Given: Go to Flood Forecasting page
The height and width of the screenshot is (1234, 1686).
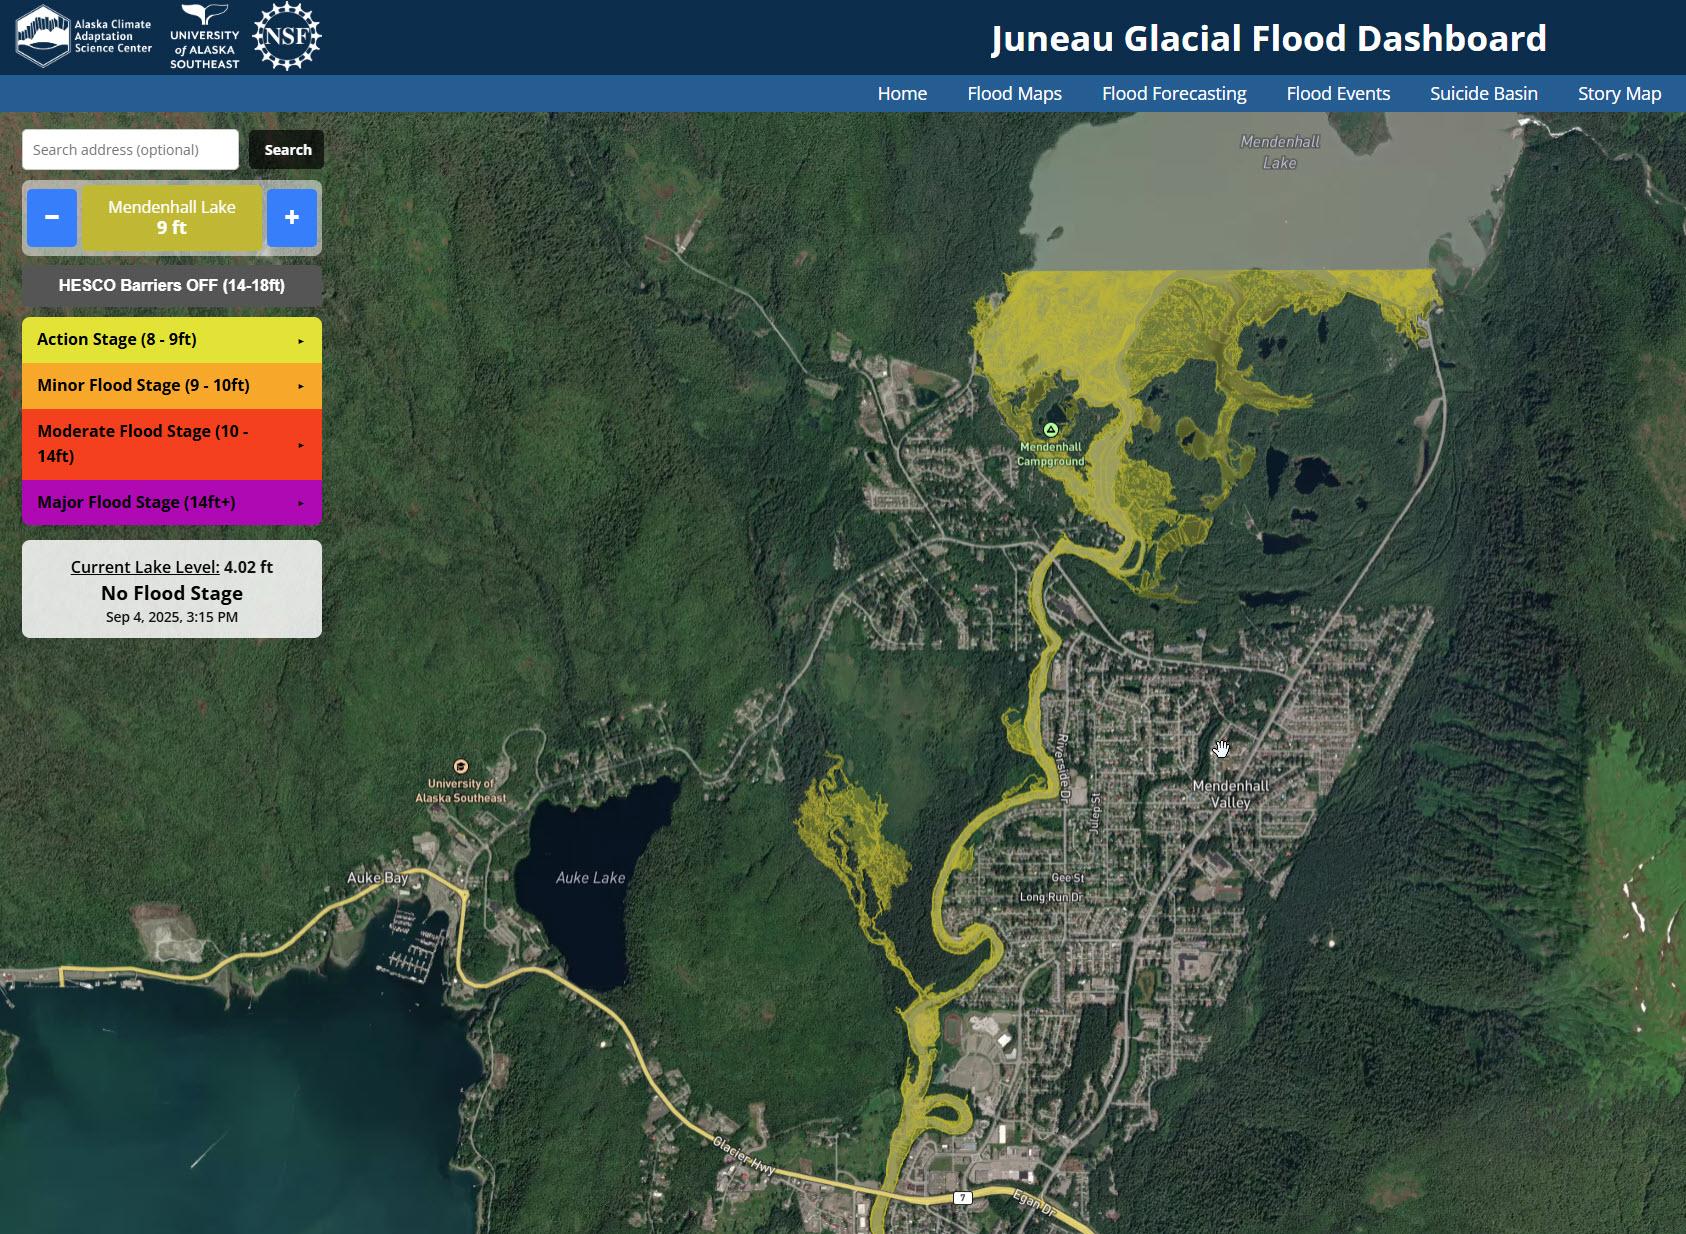Looking at the screenshot, I should pyautogui.click(x=1174, y=94).
